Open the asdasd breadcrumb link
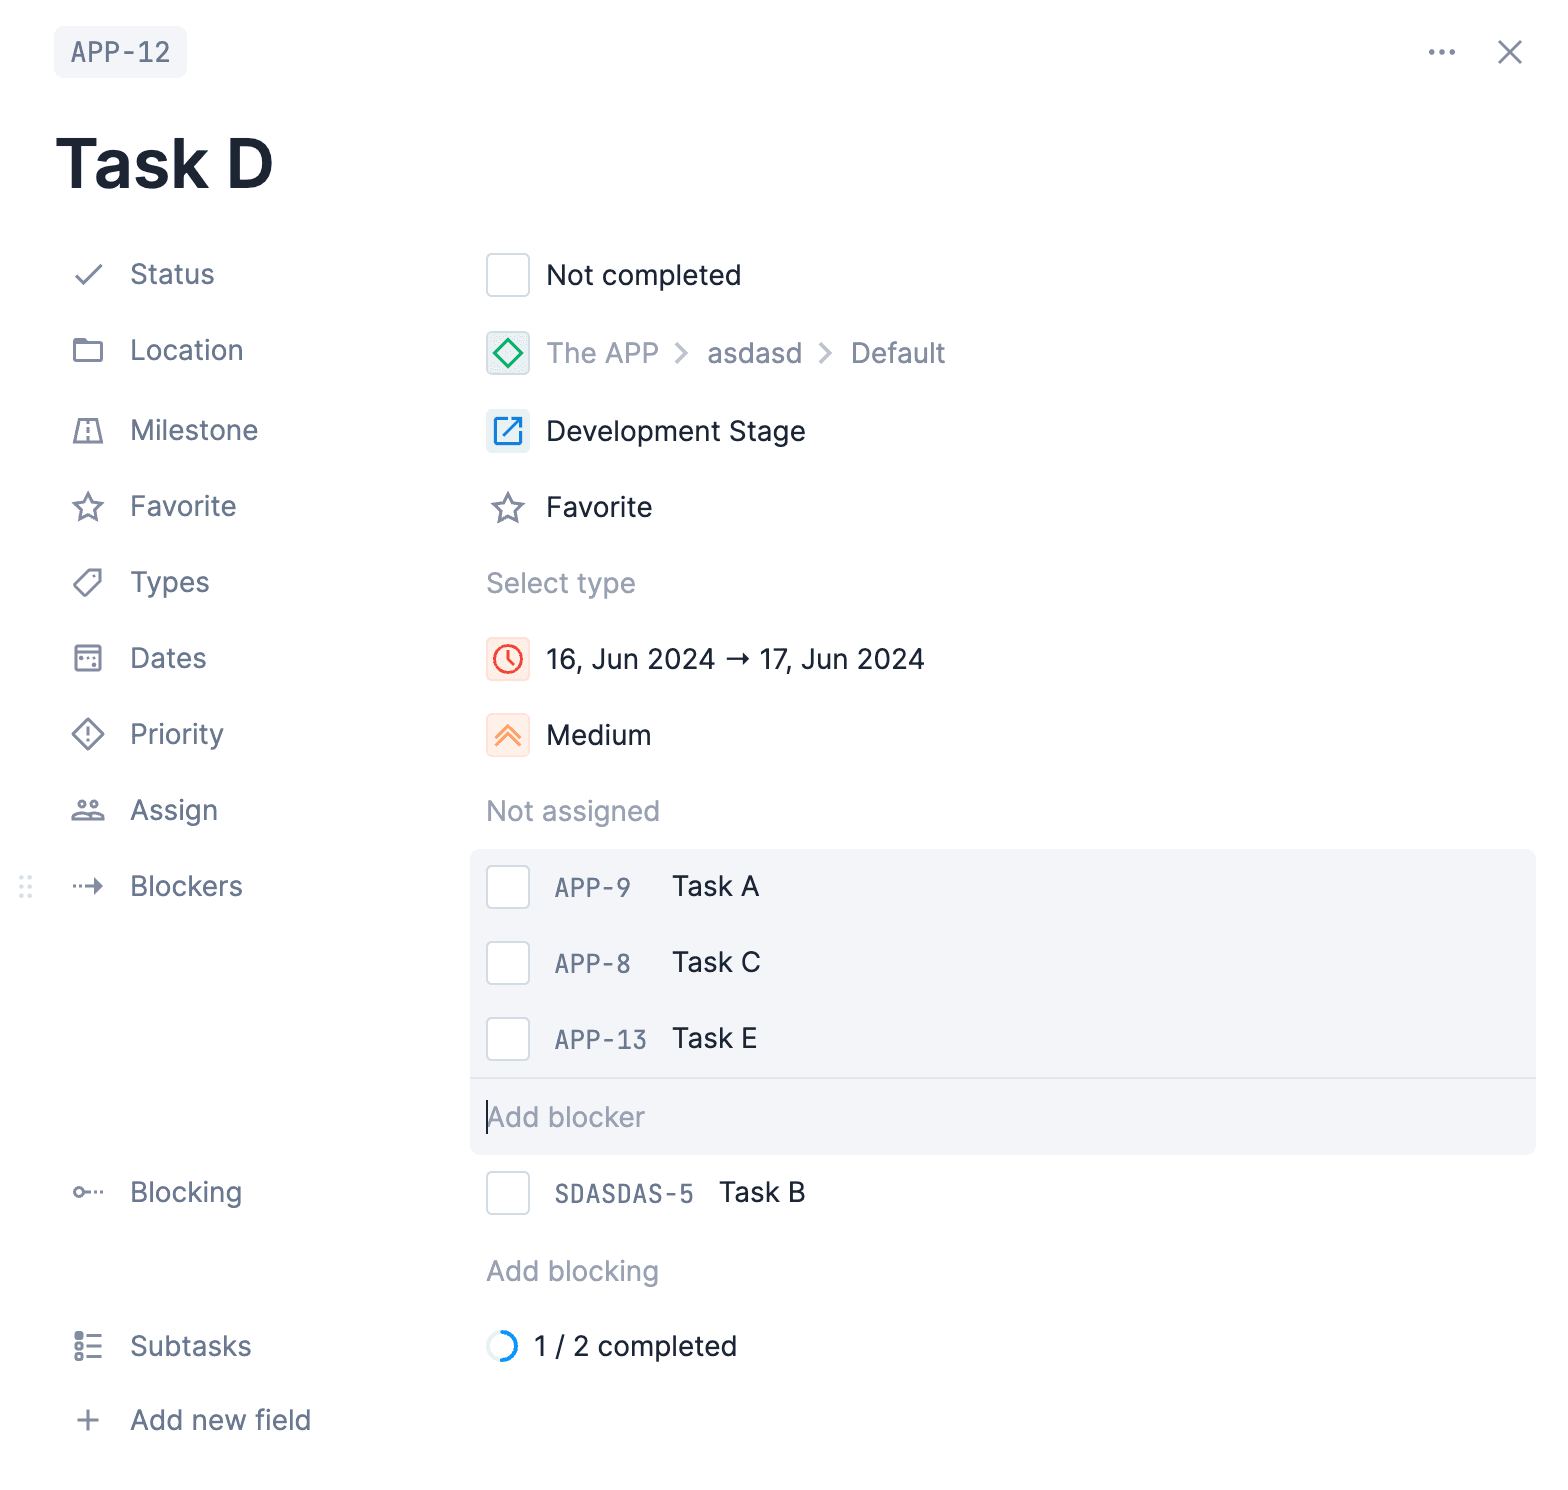 [755, 353]
